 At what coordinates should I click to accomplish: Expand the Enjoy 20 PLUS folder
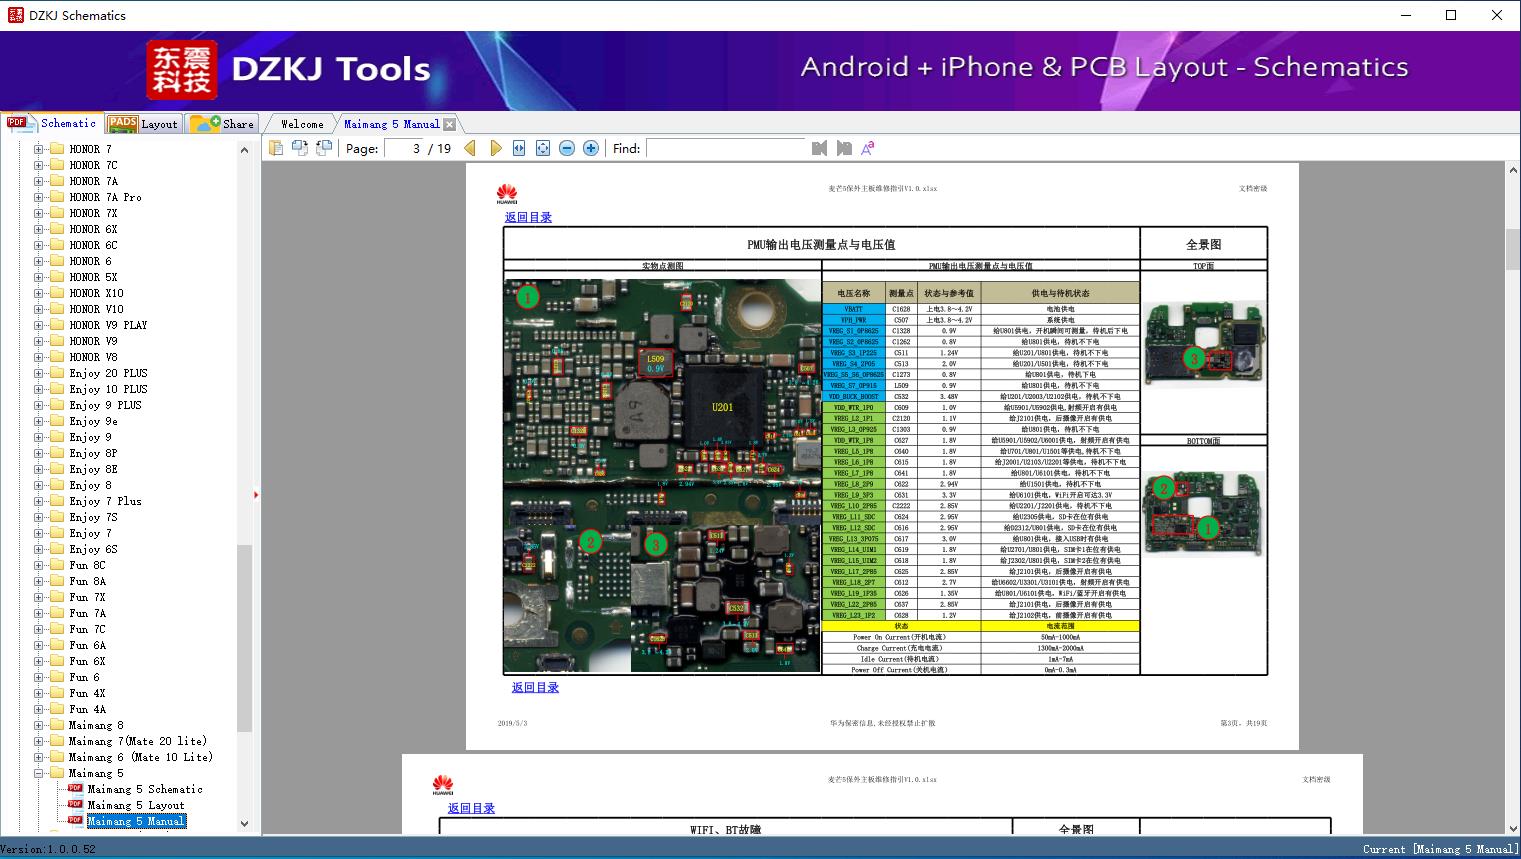pos(39,373)
